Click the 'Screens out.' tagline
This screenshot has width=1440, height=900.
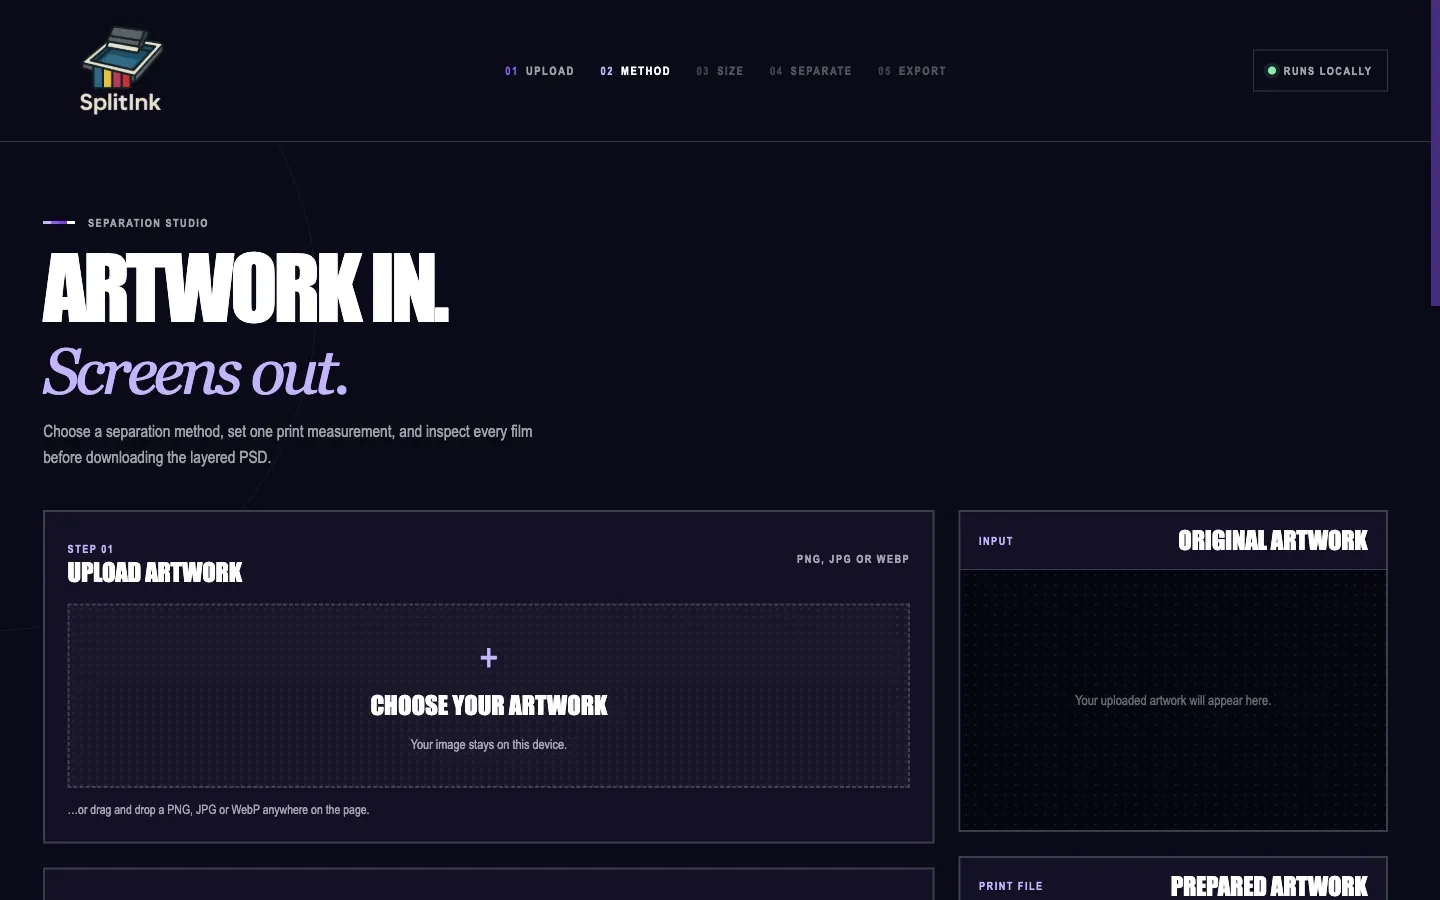pos(196,372)
